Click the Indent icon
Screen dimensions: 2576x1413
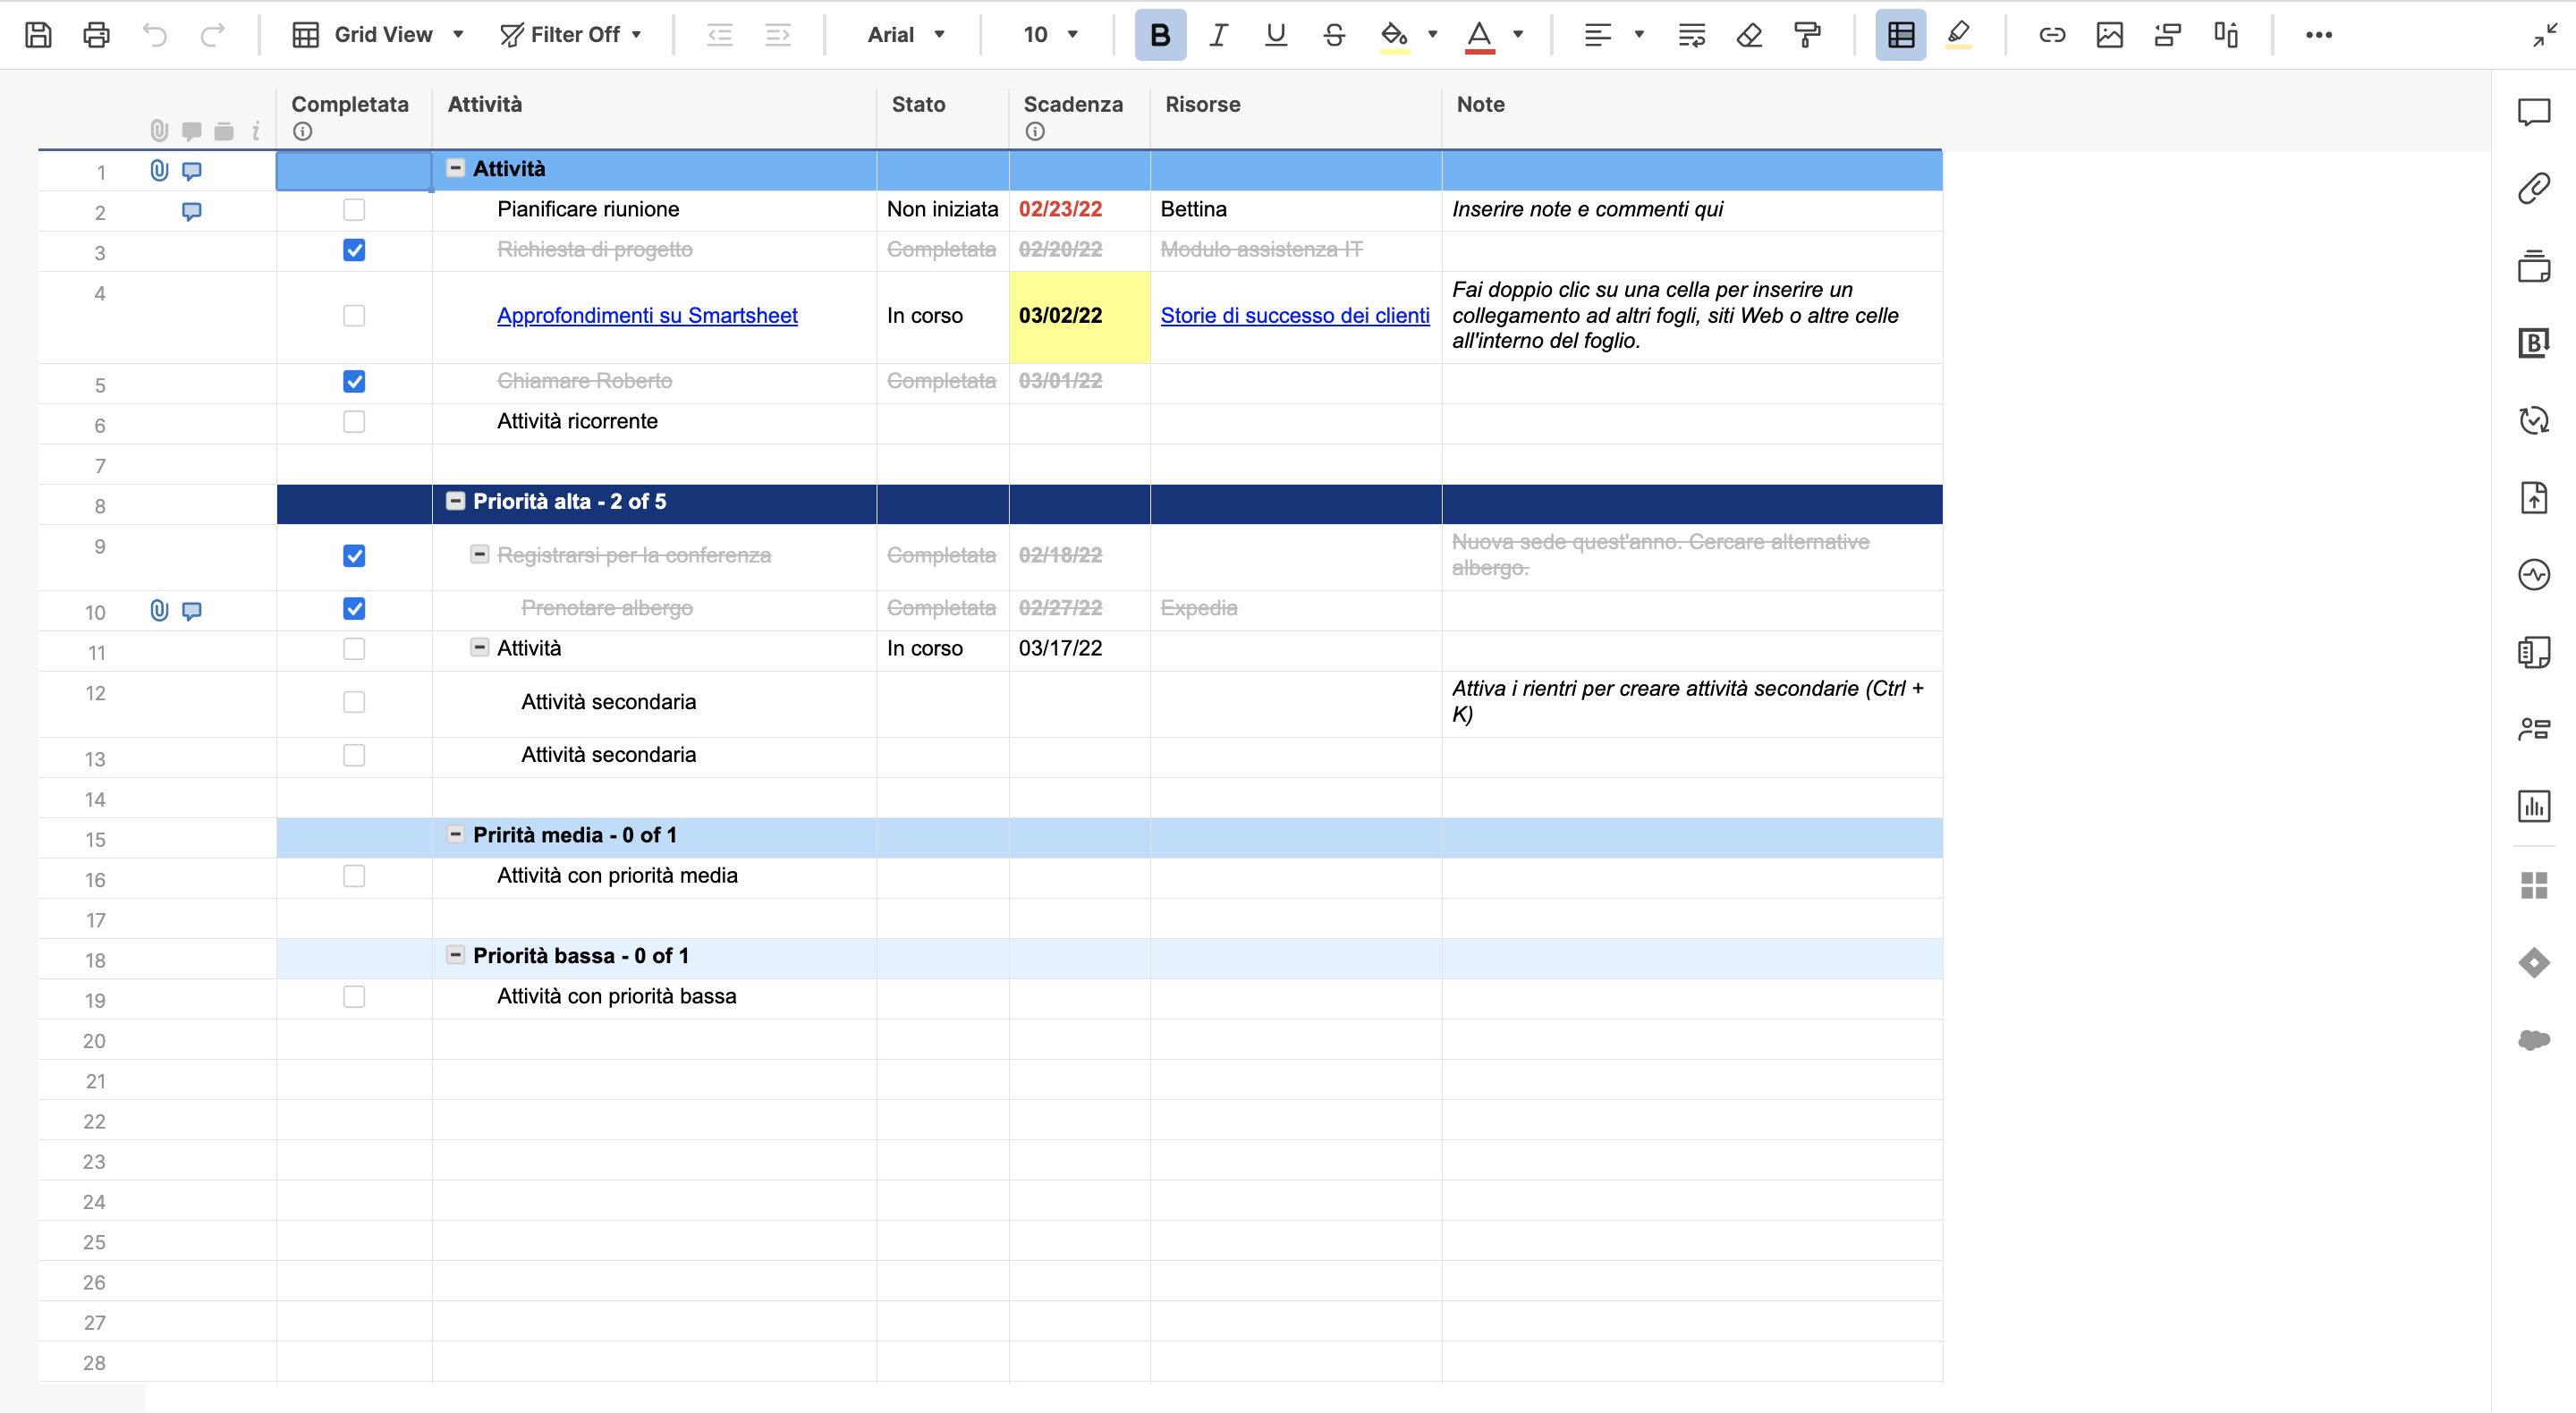[x=778, y=35]
